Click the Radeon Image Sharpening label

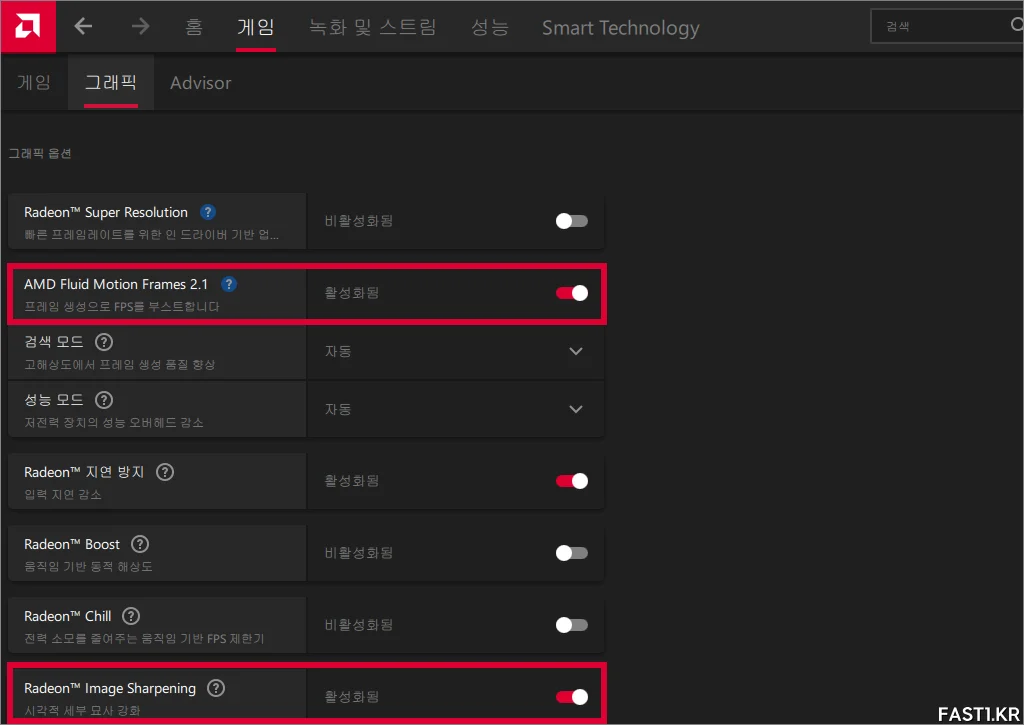pos(110,688)
